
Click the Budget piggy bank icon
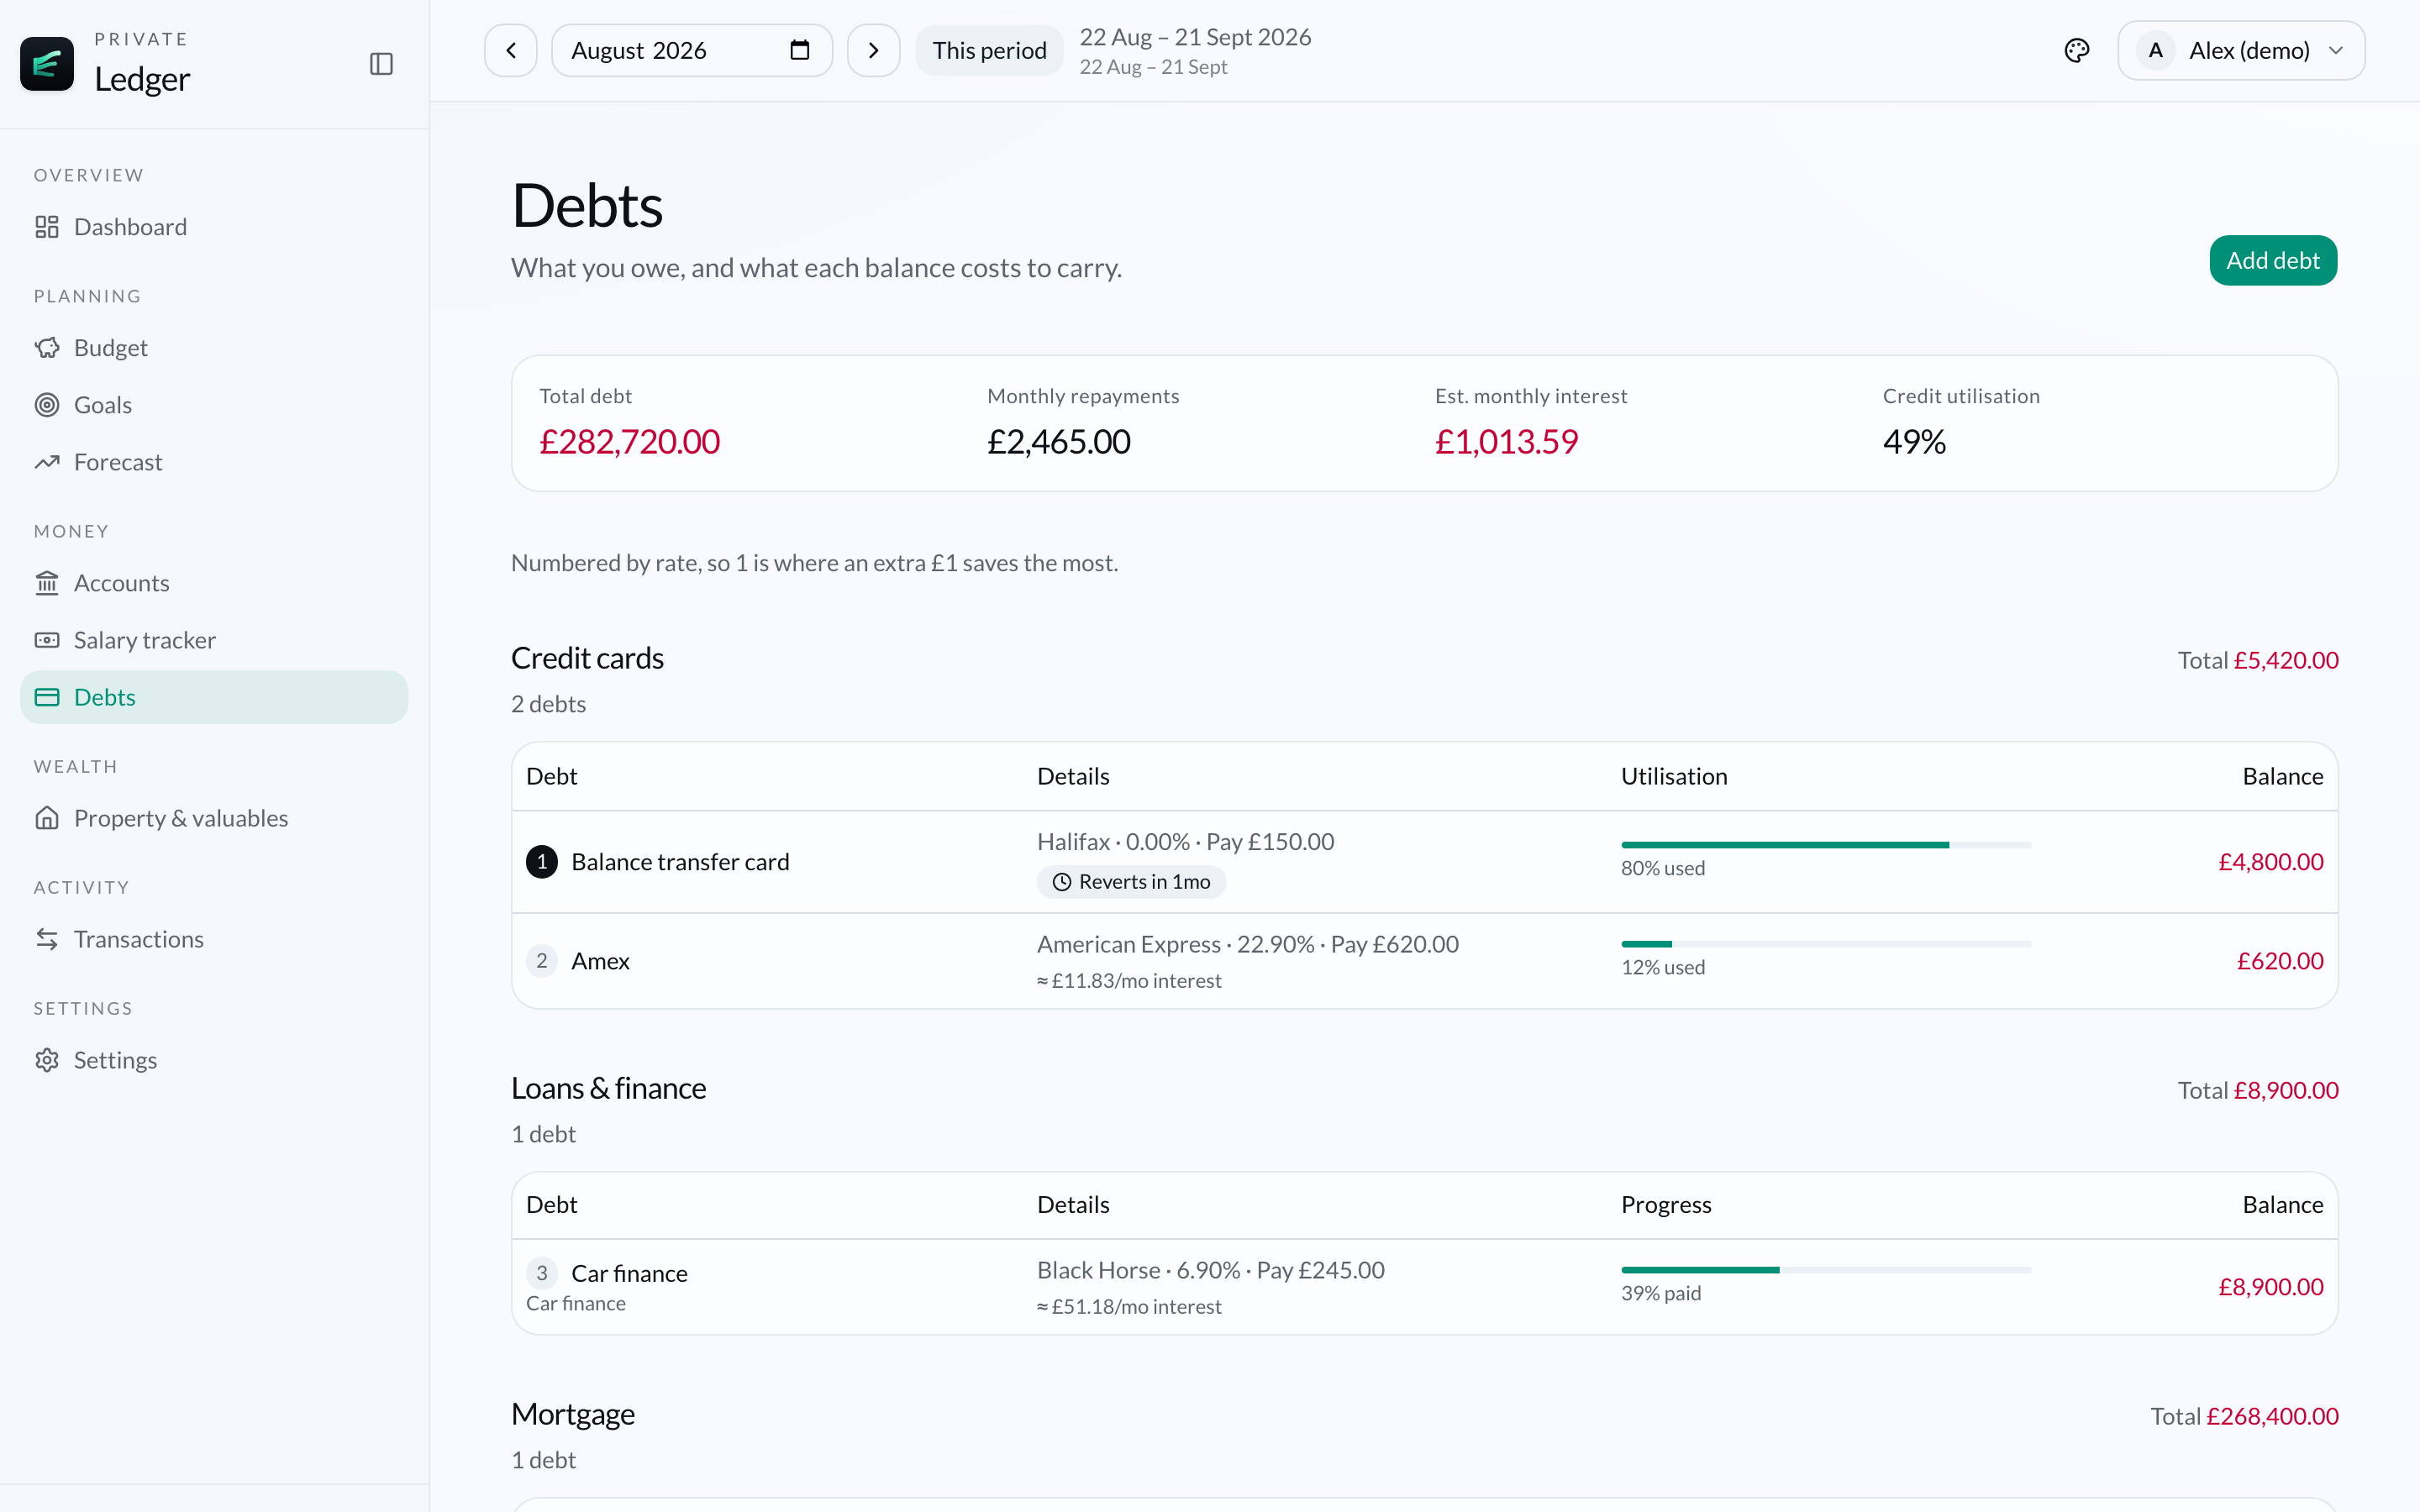tap(47, 348)
